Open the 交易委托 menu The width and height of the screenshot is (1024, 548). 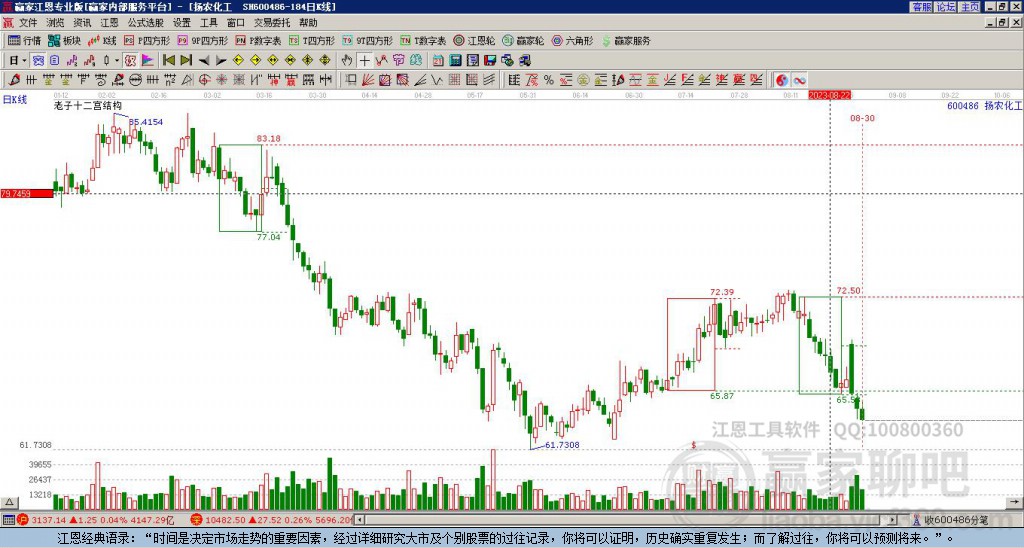pos(272,23)
